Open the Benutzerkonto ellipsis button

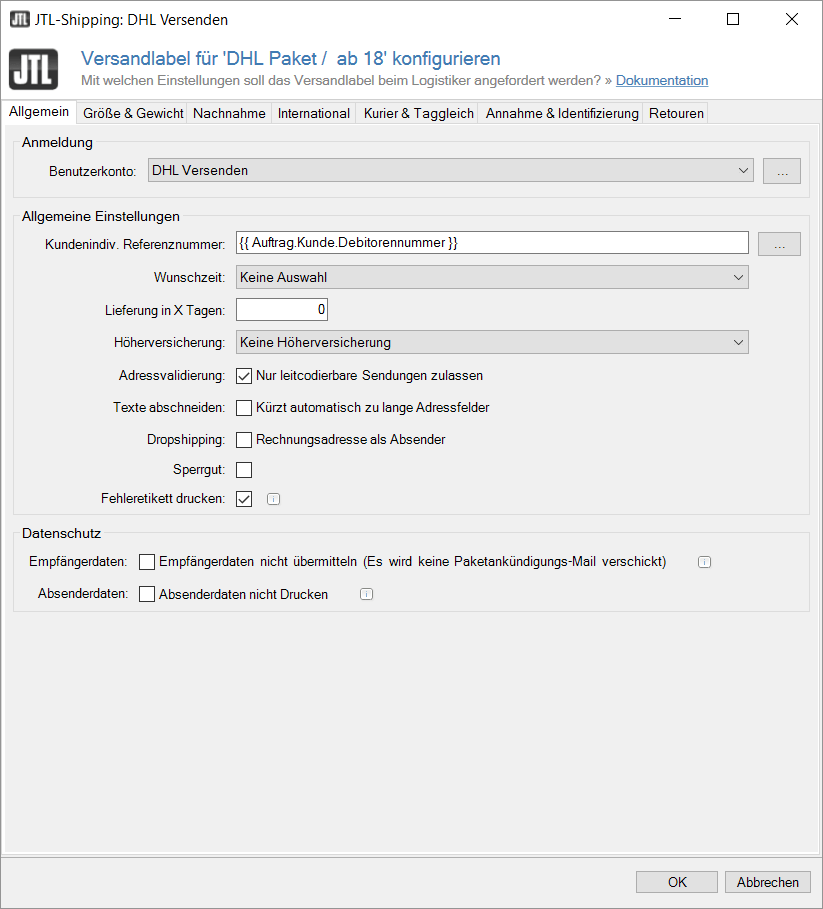(x=781, y=171)
